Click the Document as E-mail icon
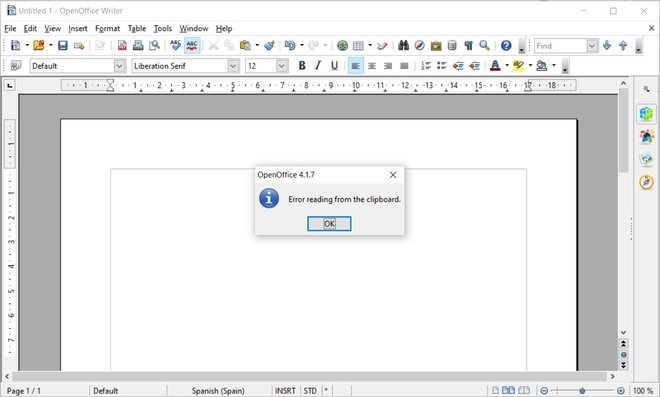This screenshot has height=397, width=660. pyautogui.click(x=79, y=45)
